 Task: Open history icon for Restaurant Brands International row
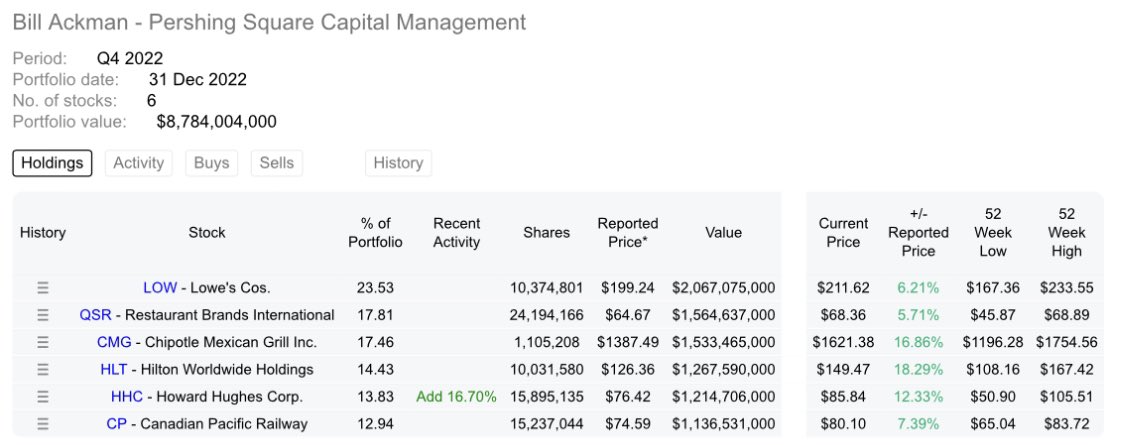(x=43, y=316)
